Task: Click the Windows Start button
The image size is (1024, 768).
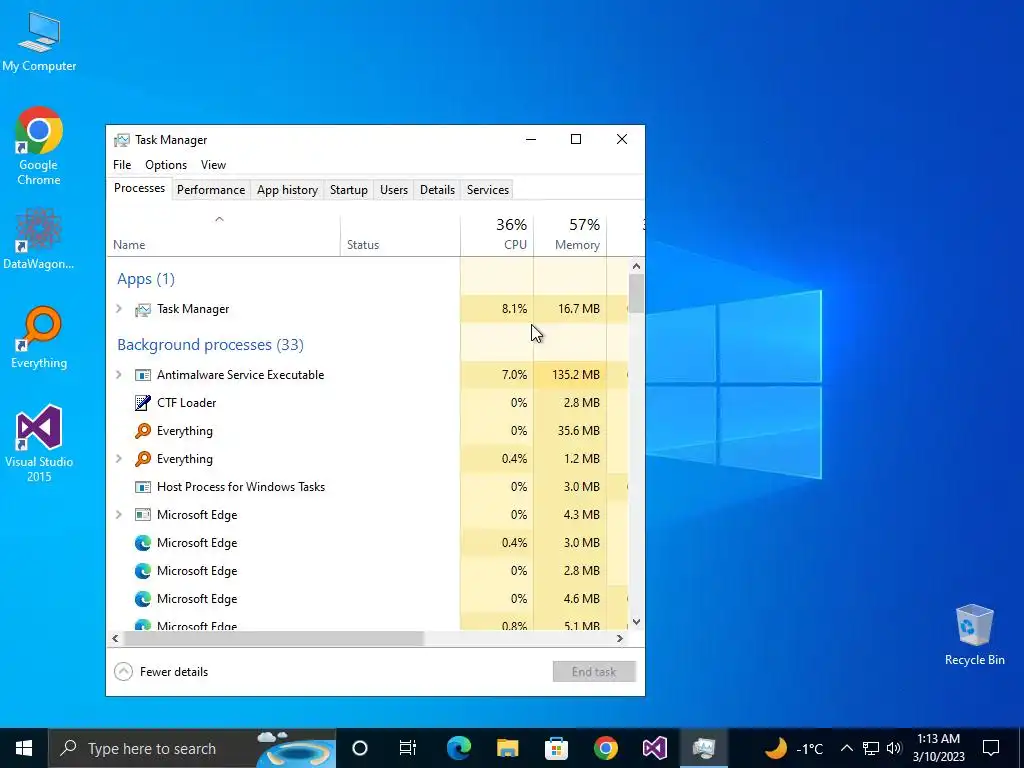Action: (24, 748)
